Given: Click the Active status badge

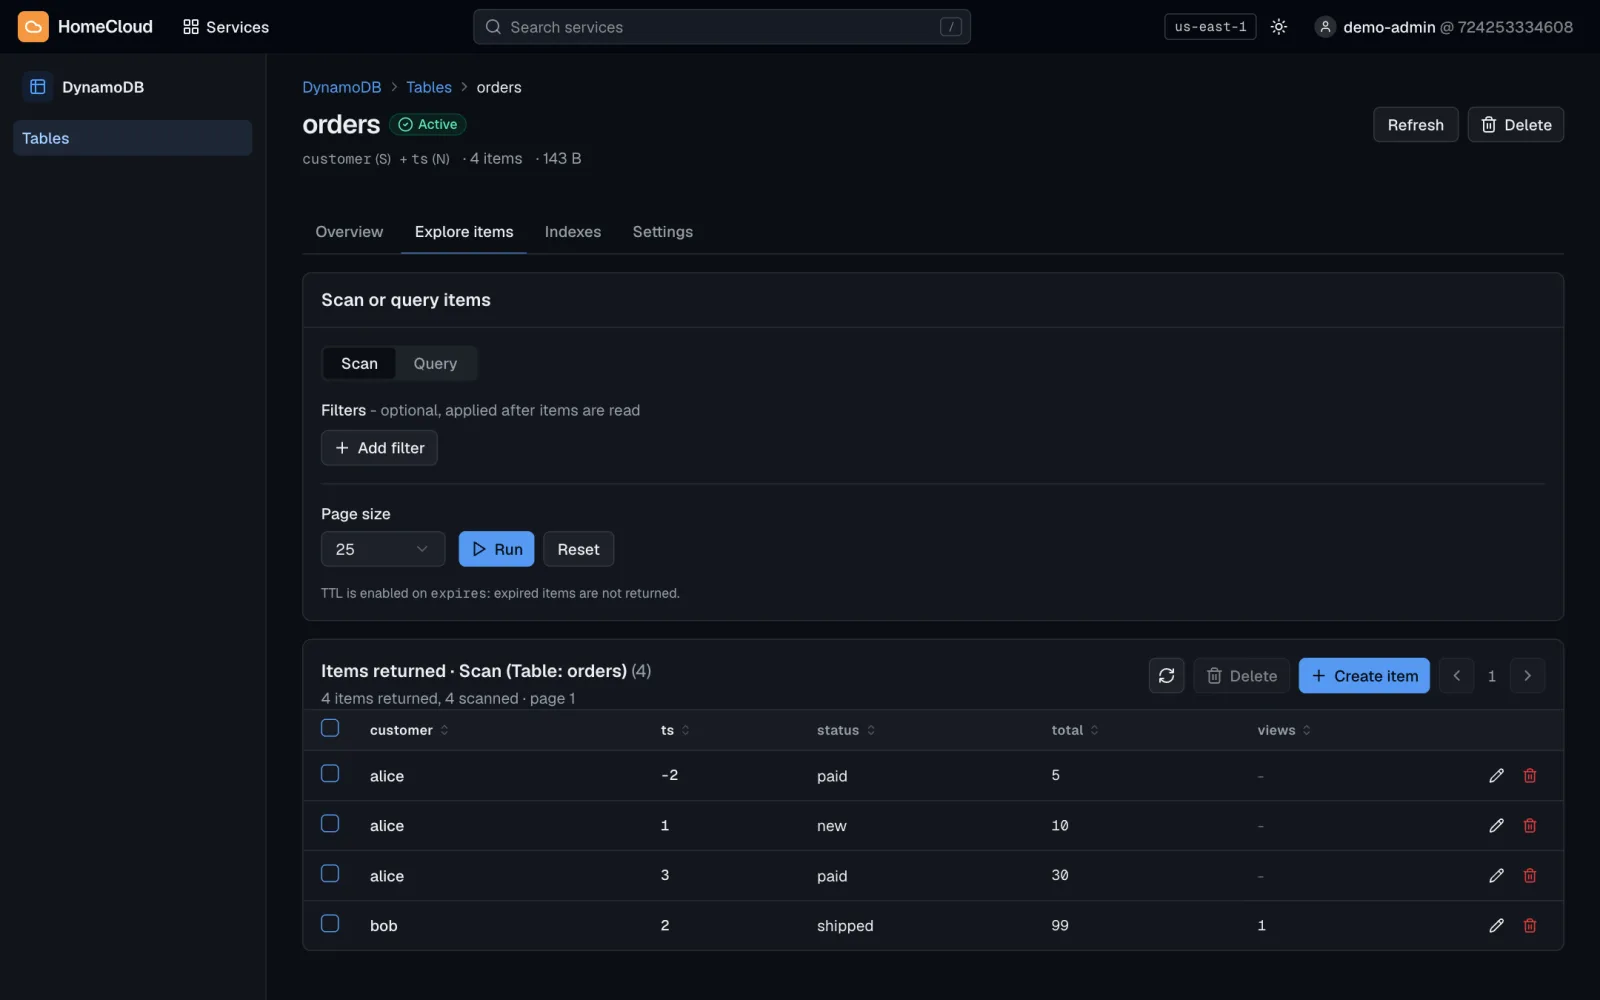Looking at the screenshot, I should [x=428, y=125].
